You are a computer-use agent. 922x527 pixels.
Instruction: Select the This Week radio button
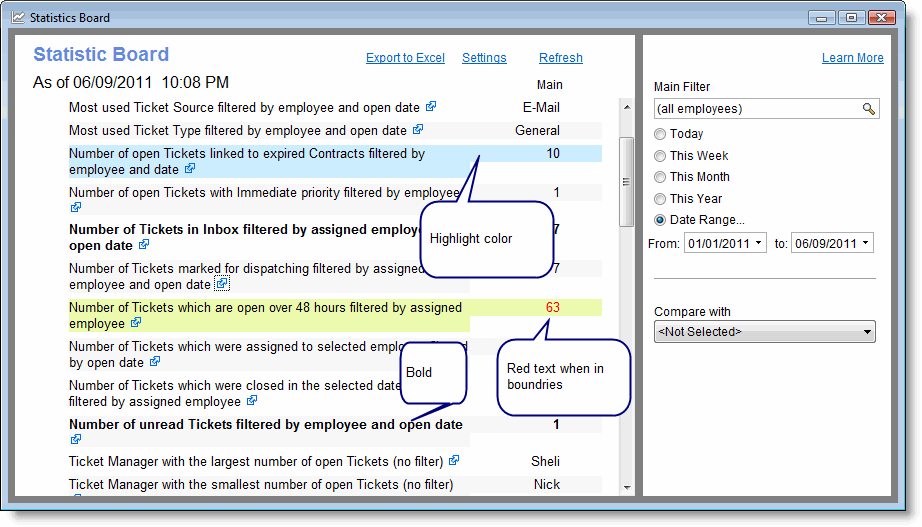coord(660,156)
